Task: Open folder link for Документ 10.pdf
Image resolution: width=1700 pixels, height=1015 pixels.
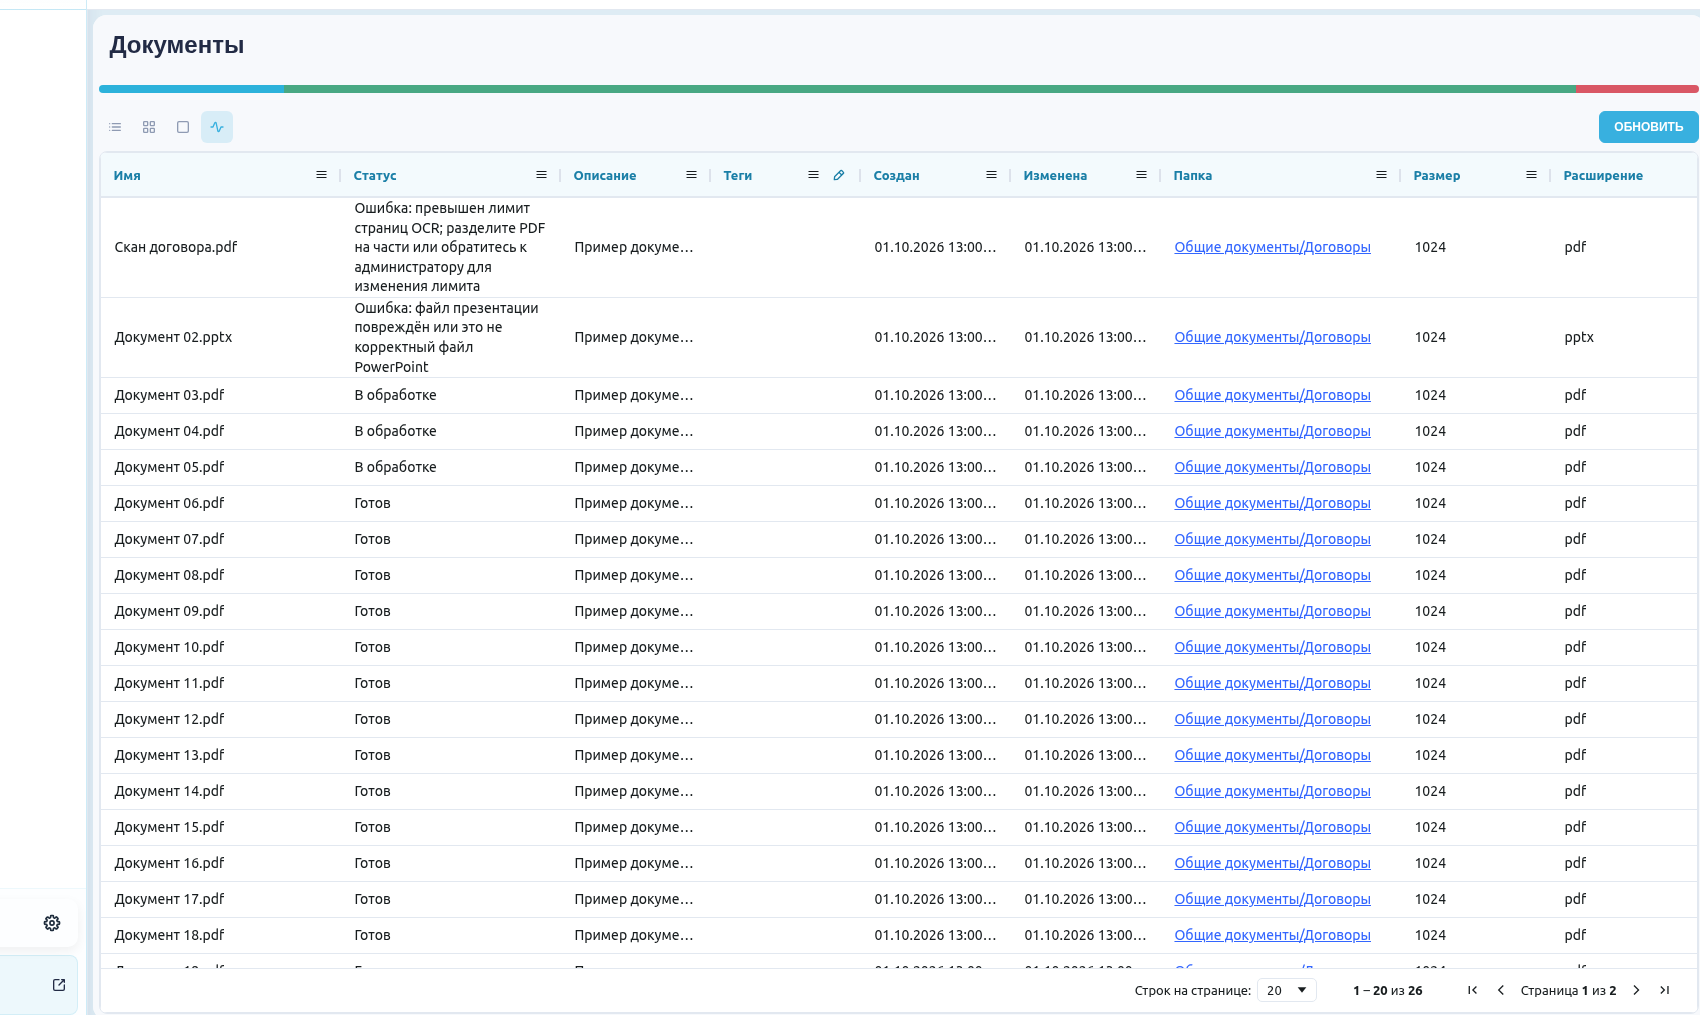Action: coord(1272,647)
